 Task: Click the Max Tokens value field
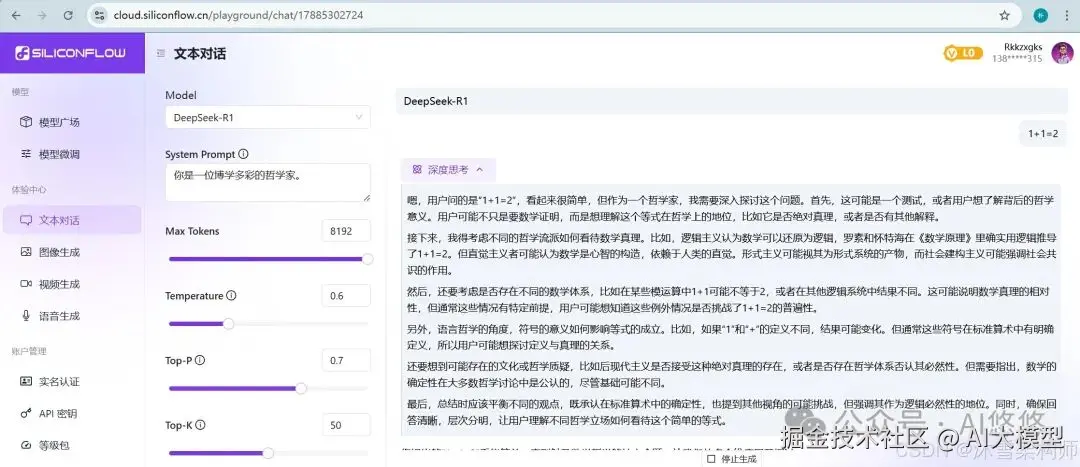click(346, 231)
